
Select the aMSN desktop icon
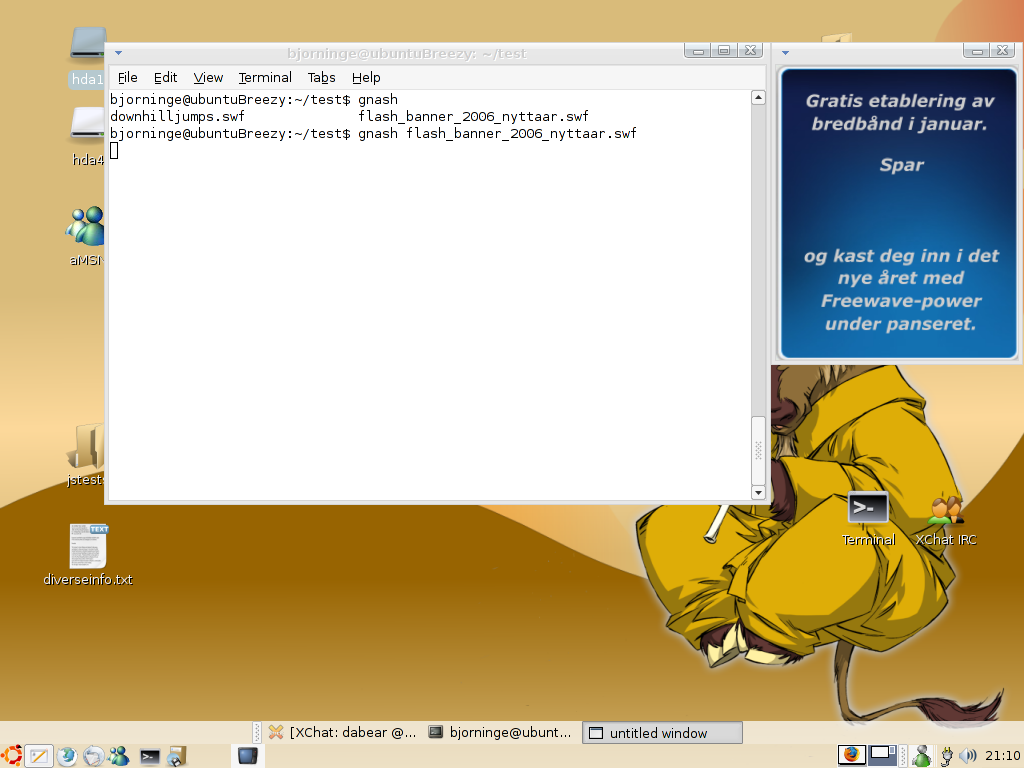[85, 236]
